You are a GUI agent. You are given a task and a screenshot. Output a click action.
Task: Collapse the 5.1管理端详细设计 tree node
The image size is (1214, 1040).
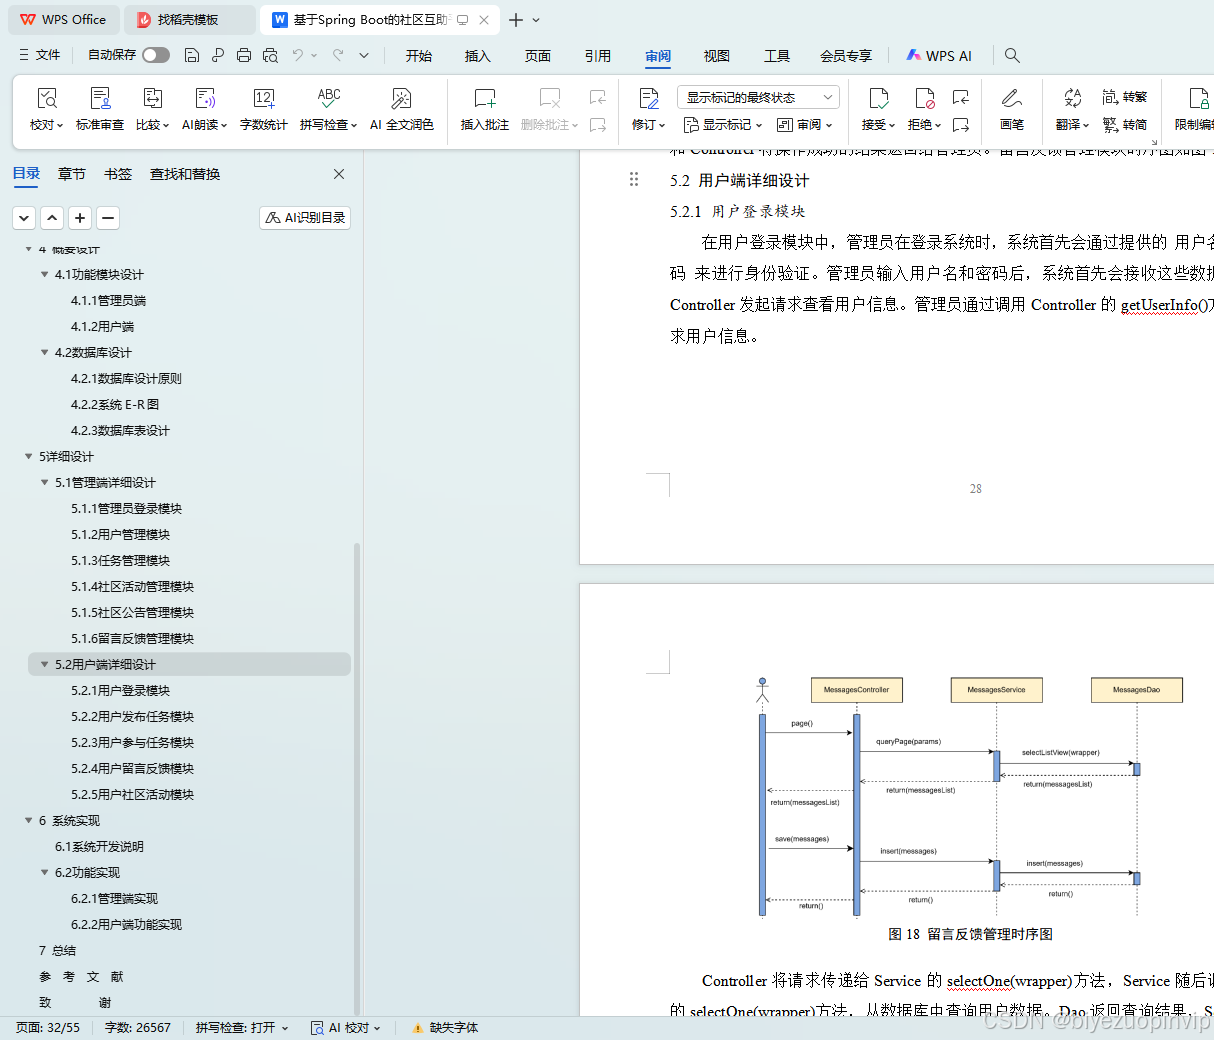pos(44,482)
